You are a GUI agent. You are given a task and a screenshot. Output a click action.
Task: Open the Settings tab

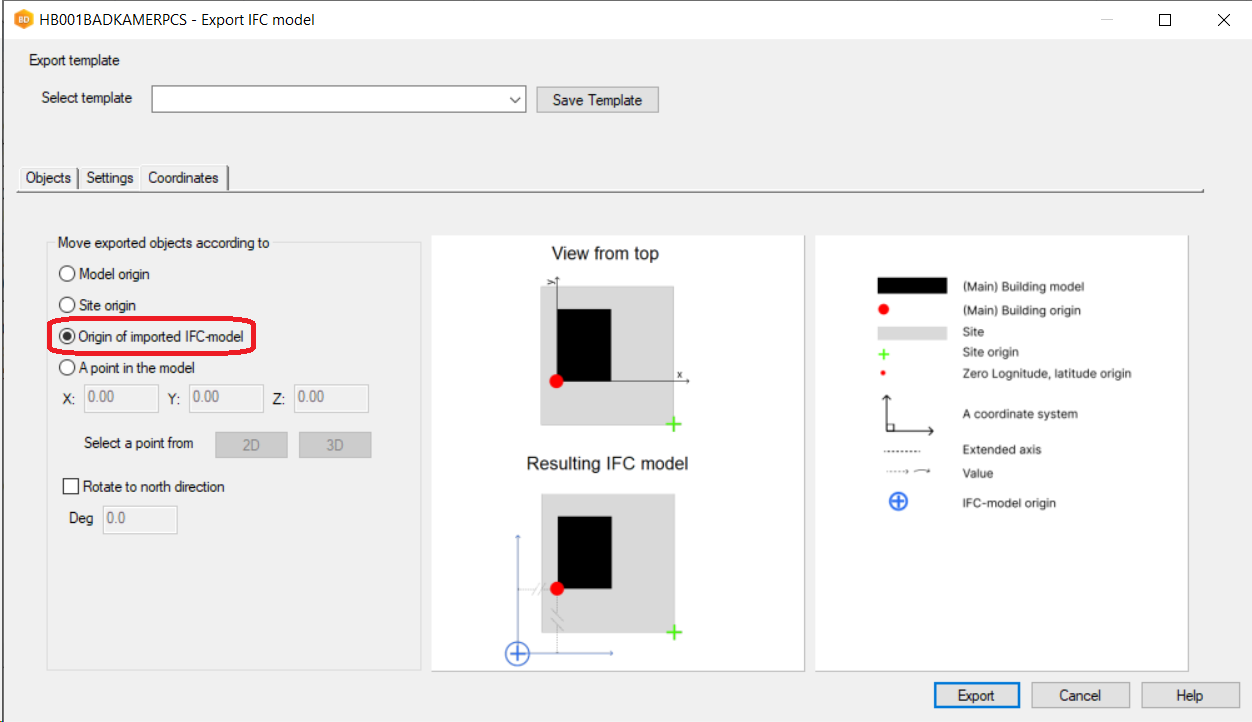[x=110, y=177]
